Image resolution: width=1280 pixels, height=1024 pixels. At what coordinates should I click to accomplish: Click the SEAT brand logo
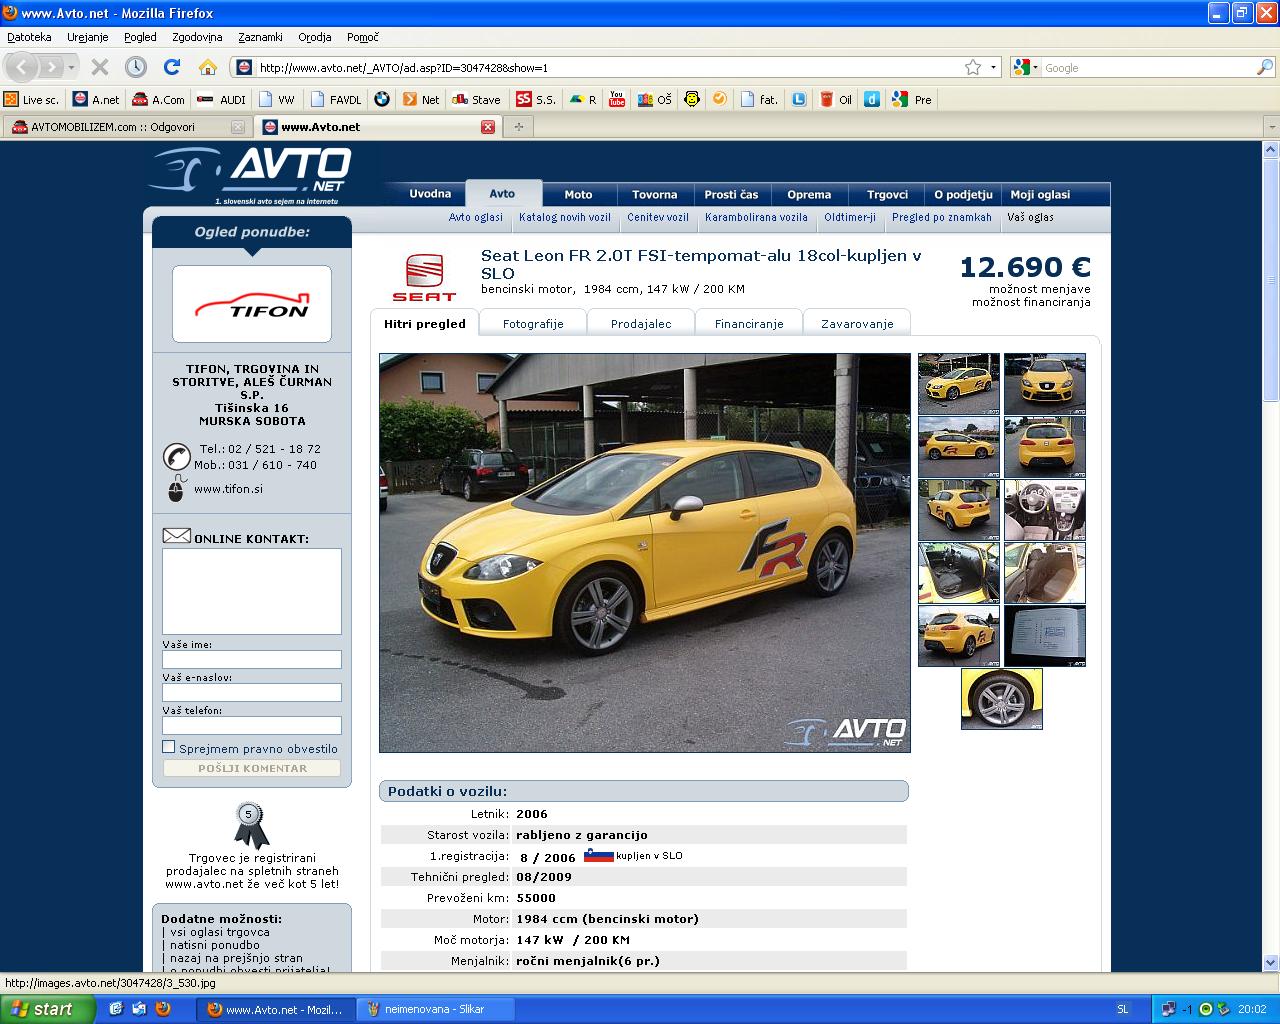(424, 277)
